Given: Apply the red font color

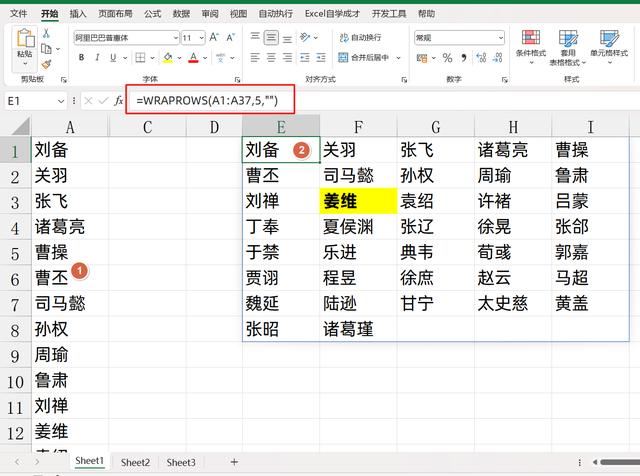Looking at the screenshot, I should point(193,58).
